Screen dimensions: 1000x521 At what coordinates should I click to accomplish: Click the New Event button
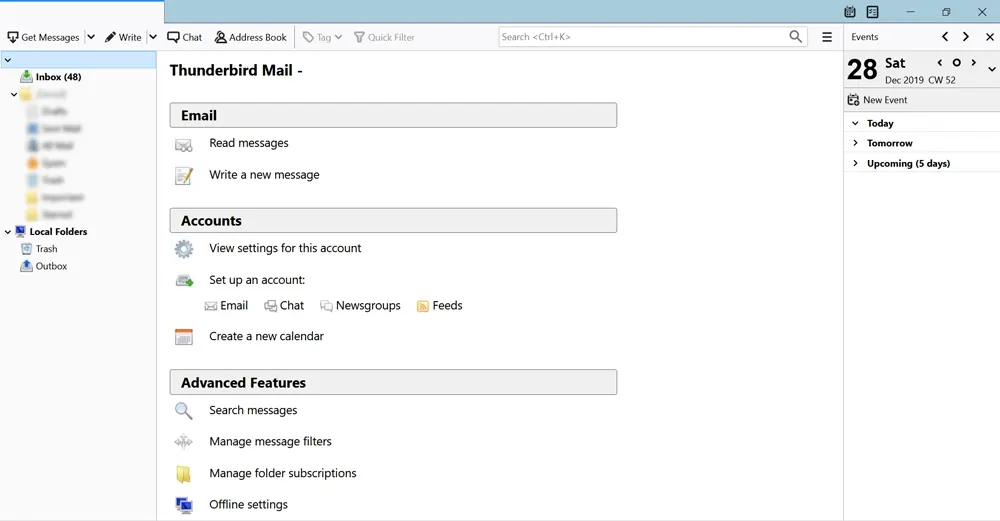coord(877,100)
